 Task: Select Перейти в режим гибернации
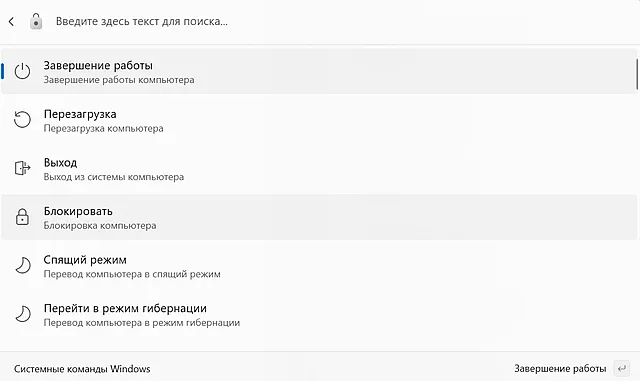click(x=319, y=314)
